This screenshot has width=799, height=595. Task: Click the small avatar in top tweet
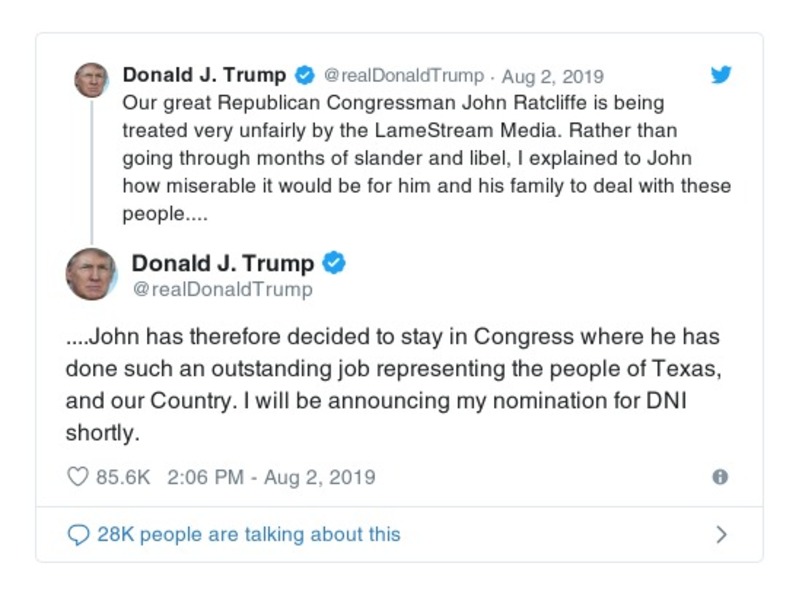tap(91, 80)
